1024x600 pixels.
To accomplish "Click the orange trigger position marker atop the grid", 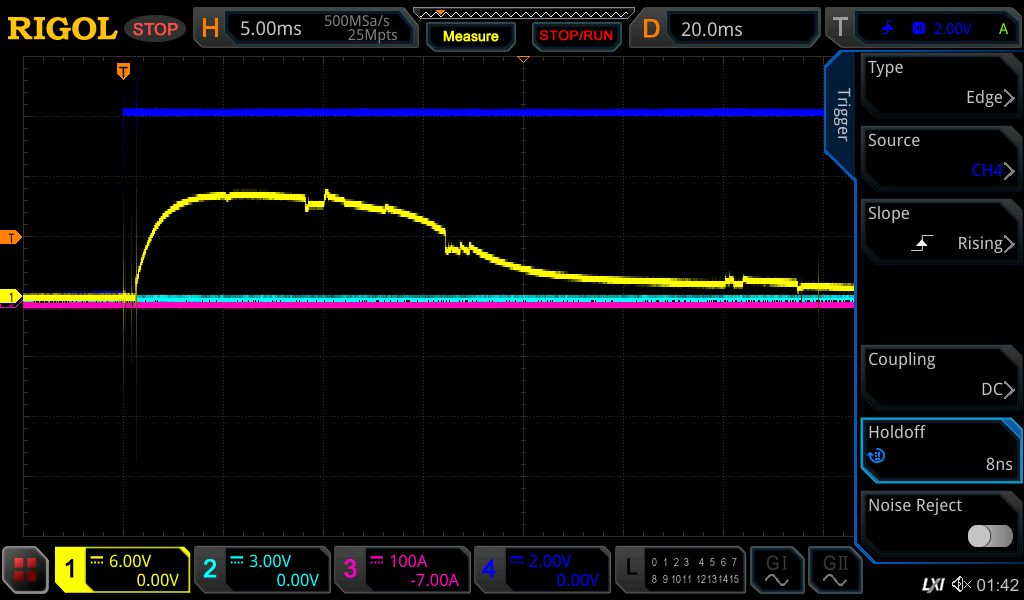I will pos(123,71).
